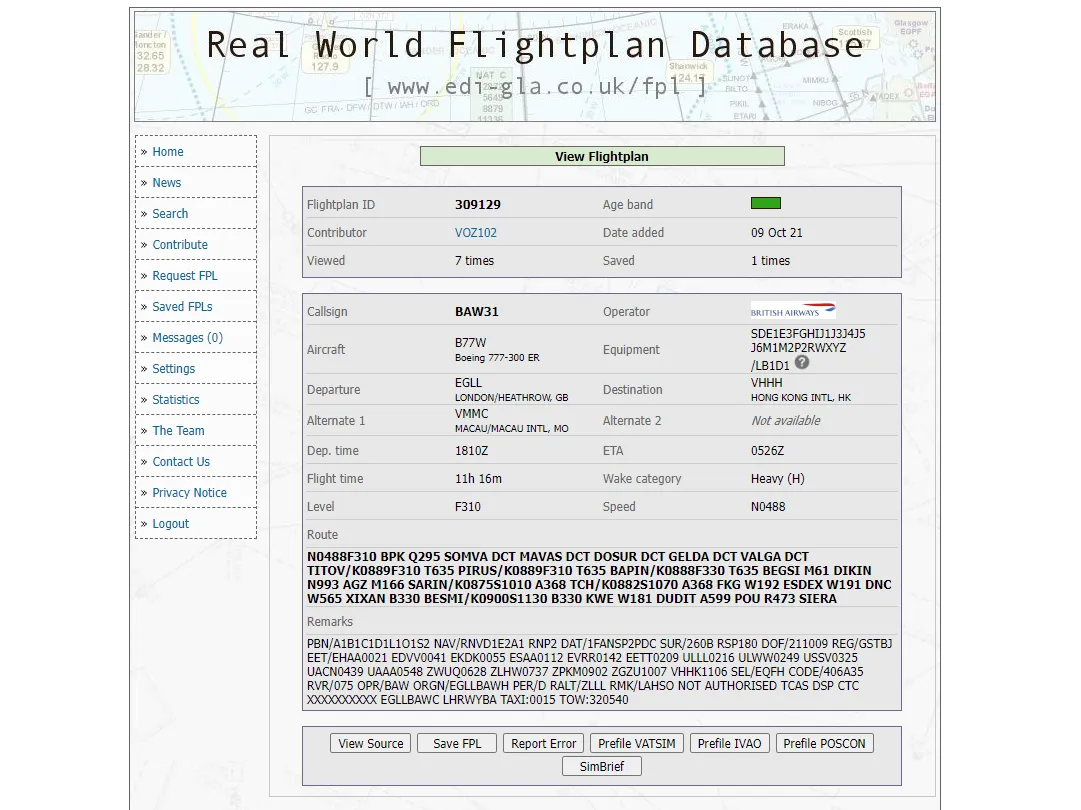Open the Search page from sidebar
The image size is (1081, 810).
[170, 214]
